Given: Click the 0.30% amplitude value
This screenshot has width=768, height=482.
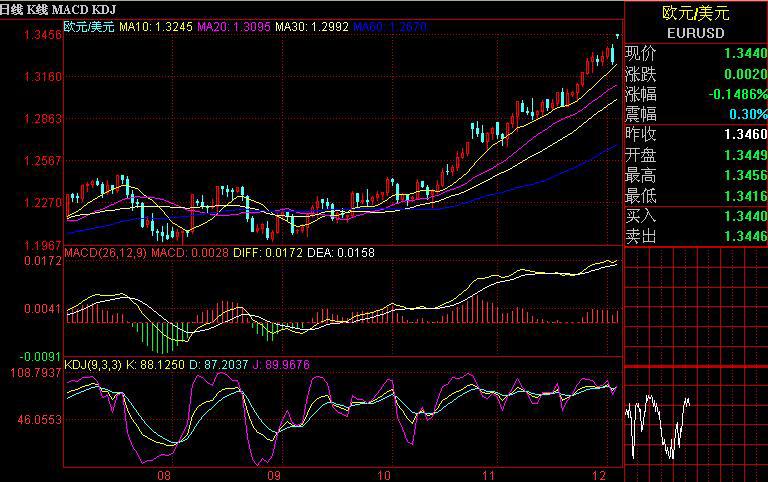Looking at the screenshot, I should tap(748, 114).
